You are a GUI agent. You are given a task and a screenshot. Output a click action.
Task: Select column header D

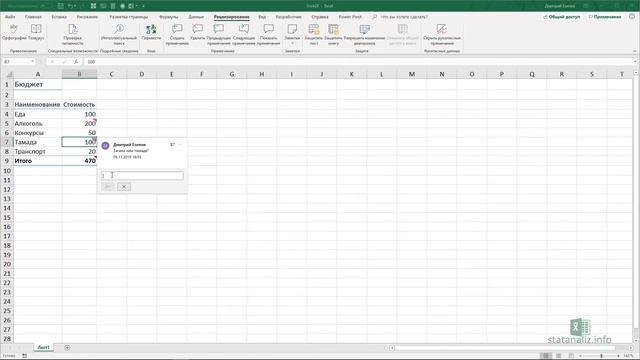142,74
